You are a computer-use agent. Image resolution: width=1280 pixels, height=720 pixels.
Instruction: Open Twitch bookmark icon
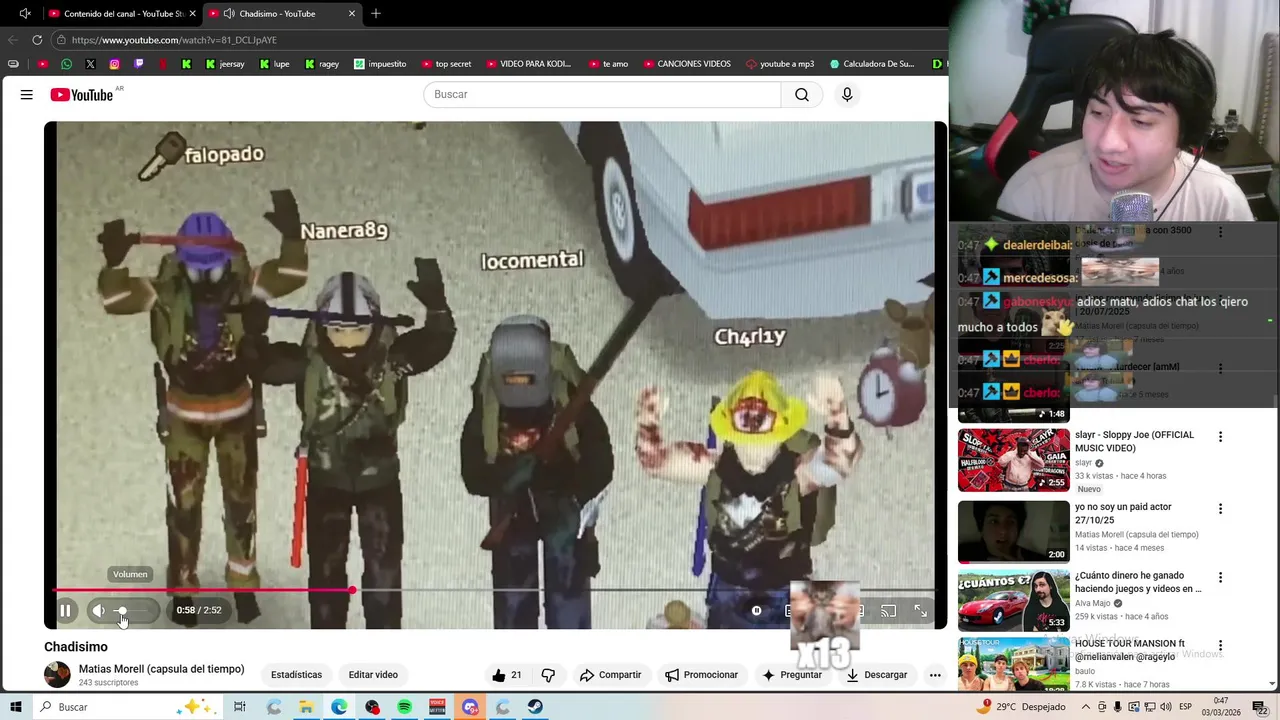pyautogui.click(x=138, y=64)
